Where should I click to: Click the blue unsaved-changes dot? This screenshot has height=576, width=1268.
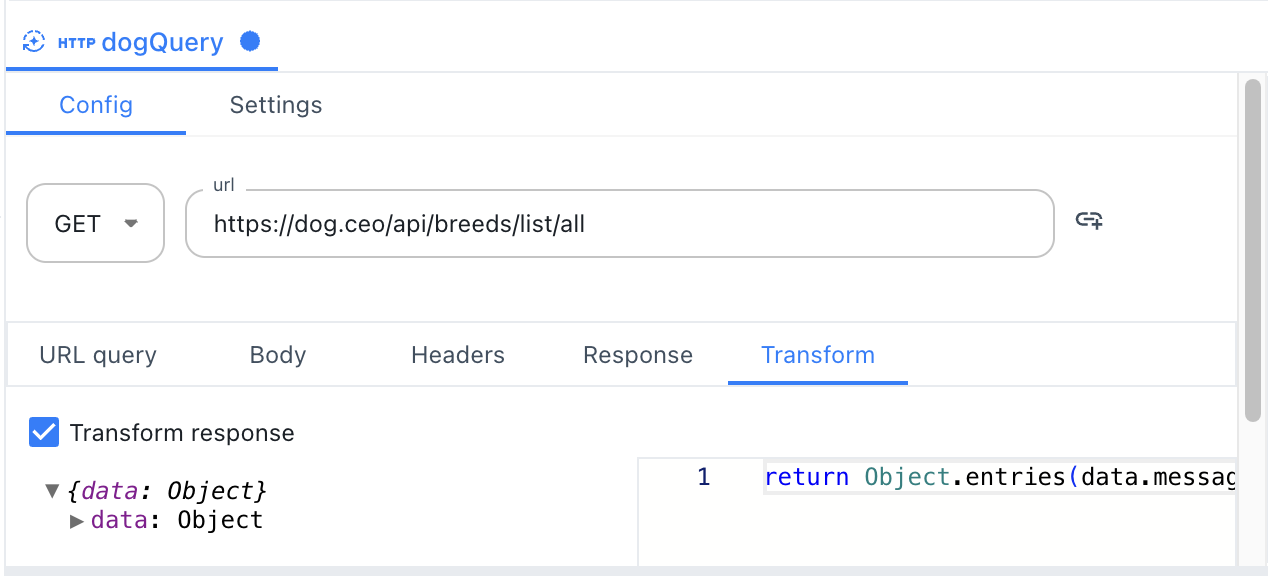pos(250,41)
